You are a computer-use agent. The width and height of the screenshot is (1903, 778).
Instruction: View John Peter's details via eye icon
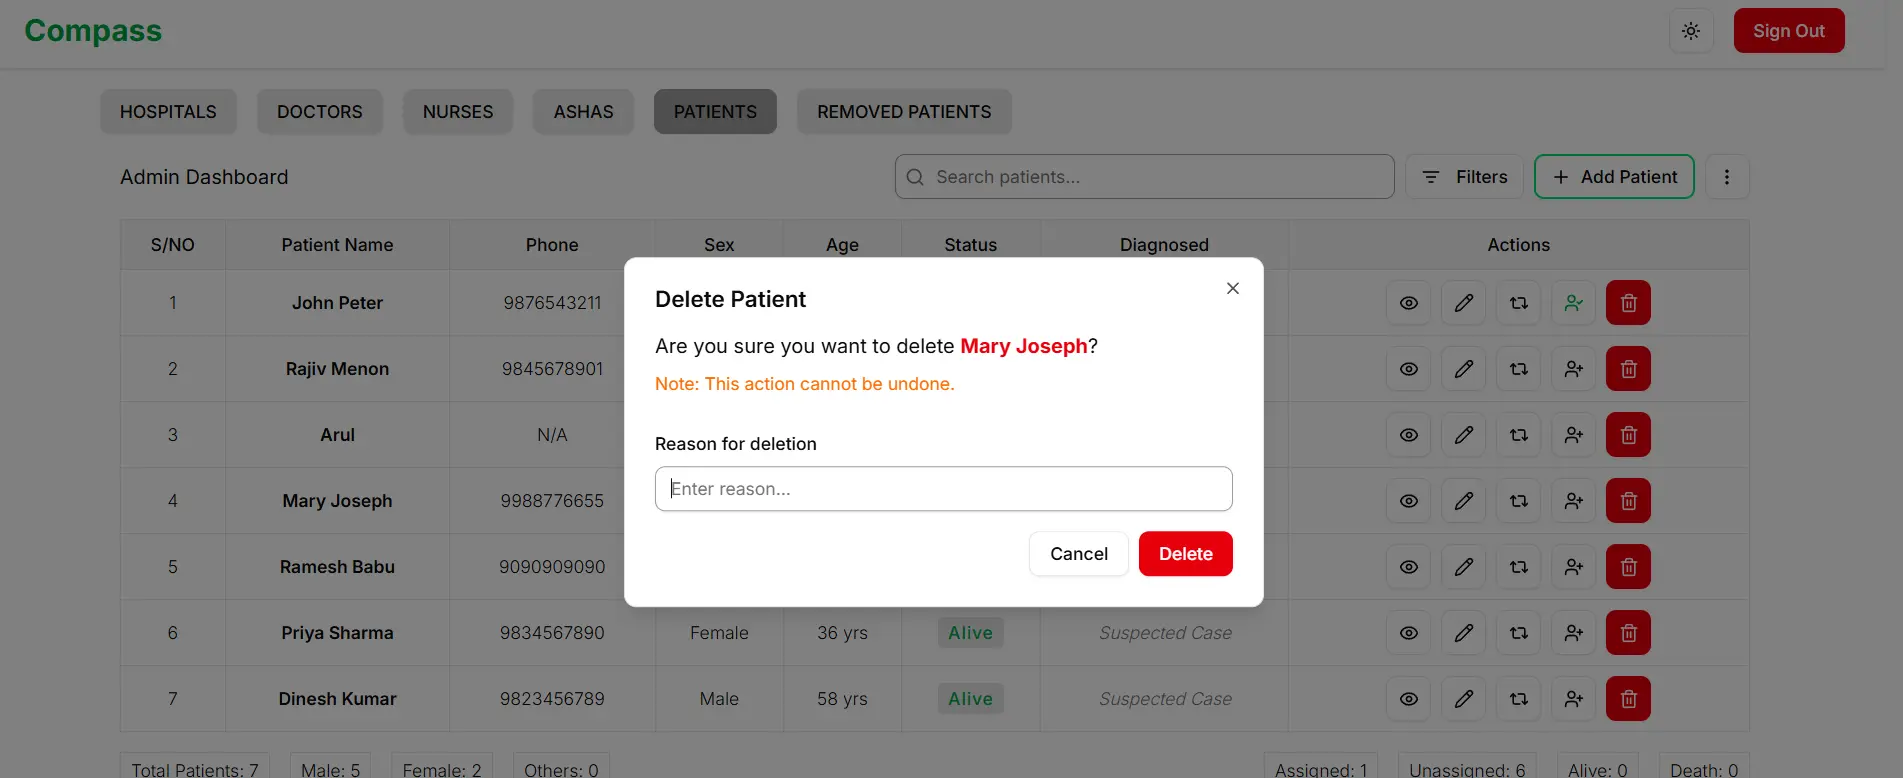pos(1409,303)
